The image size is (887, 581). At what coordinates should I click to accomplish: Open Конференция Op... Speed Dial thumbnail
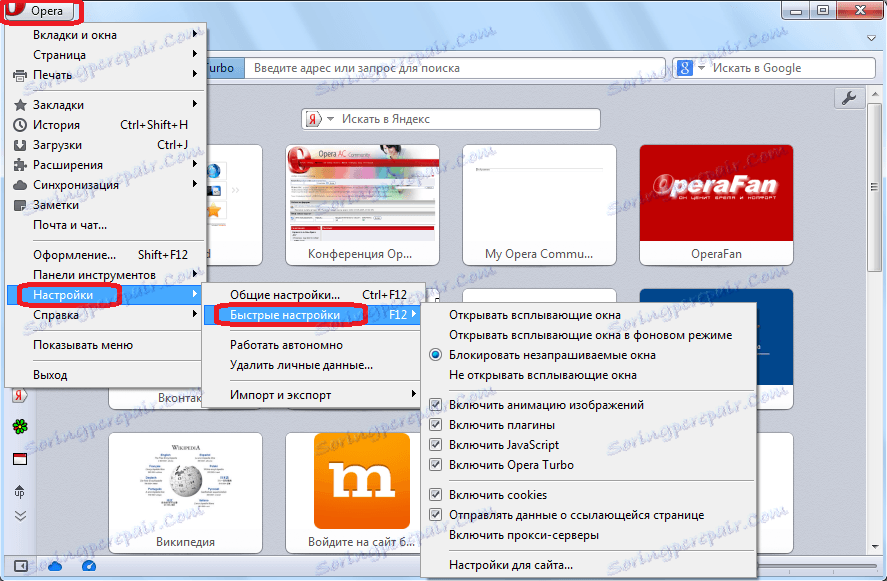coord(362,205)
